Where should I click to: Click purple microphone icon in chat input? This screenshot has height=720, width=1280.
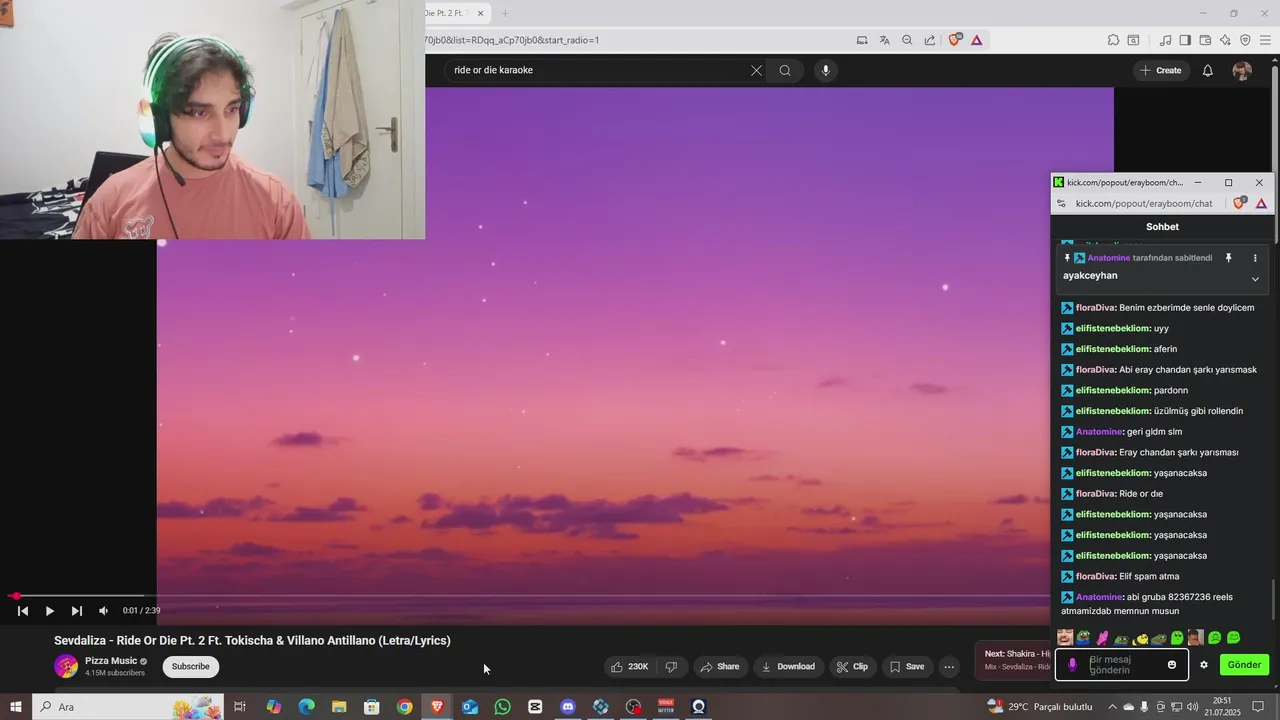click(1073, 665)
